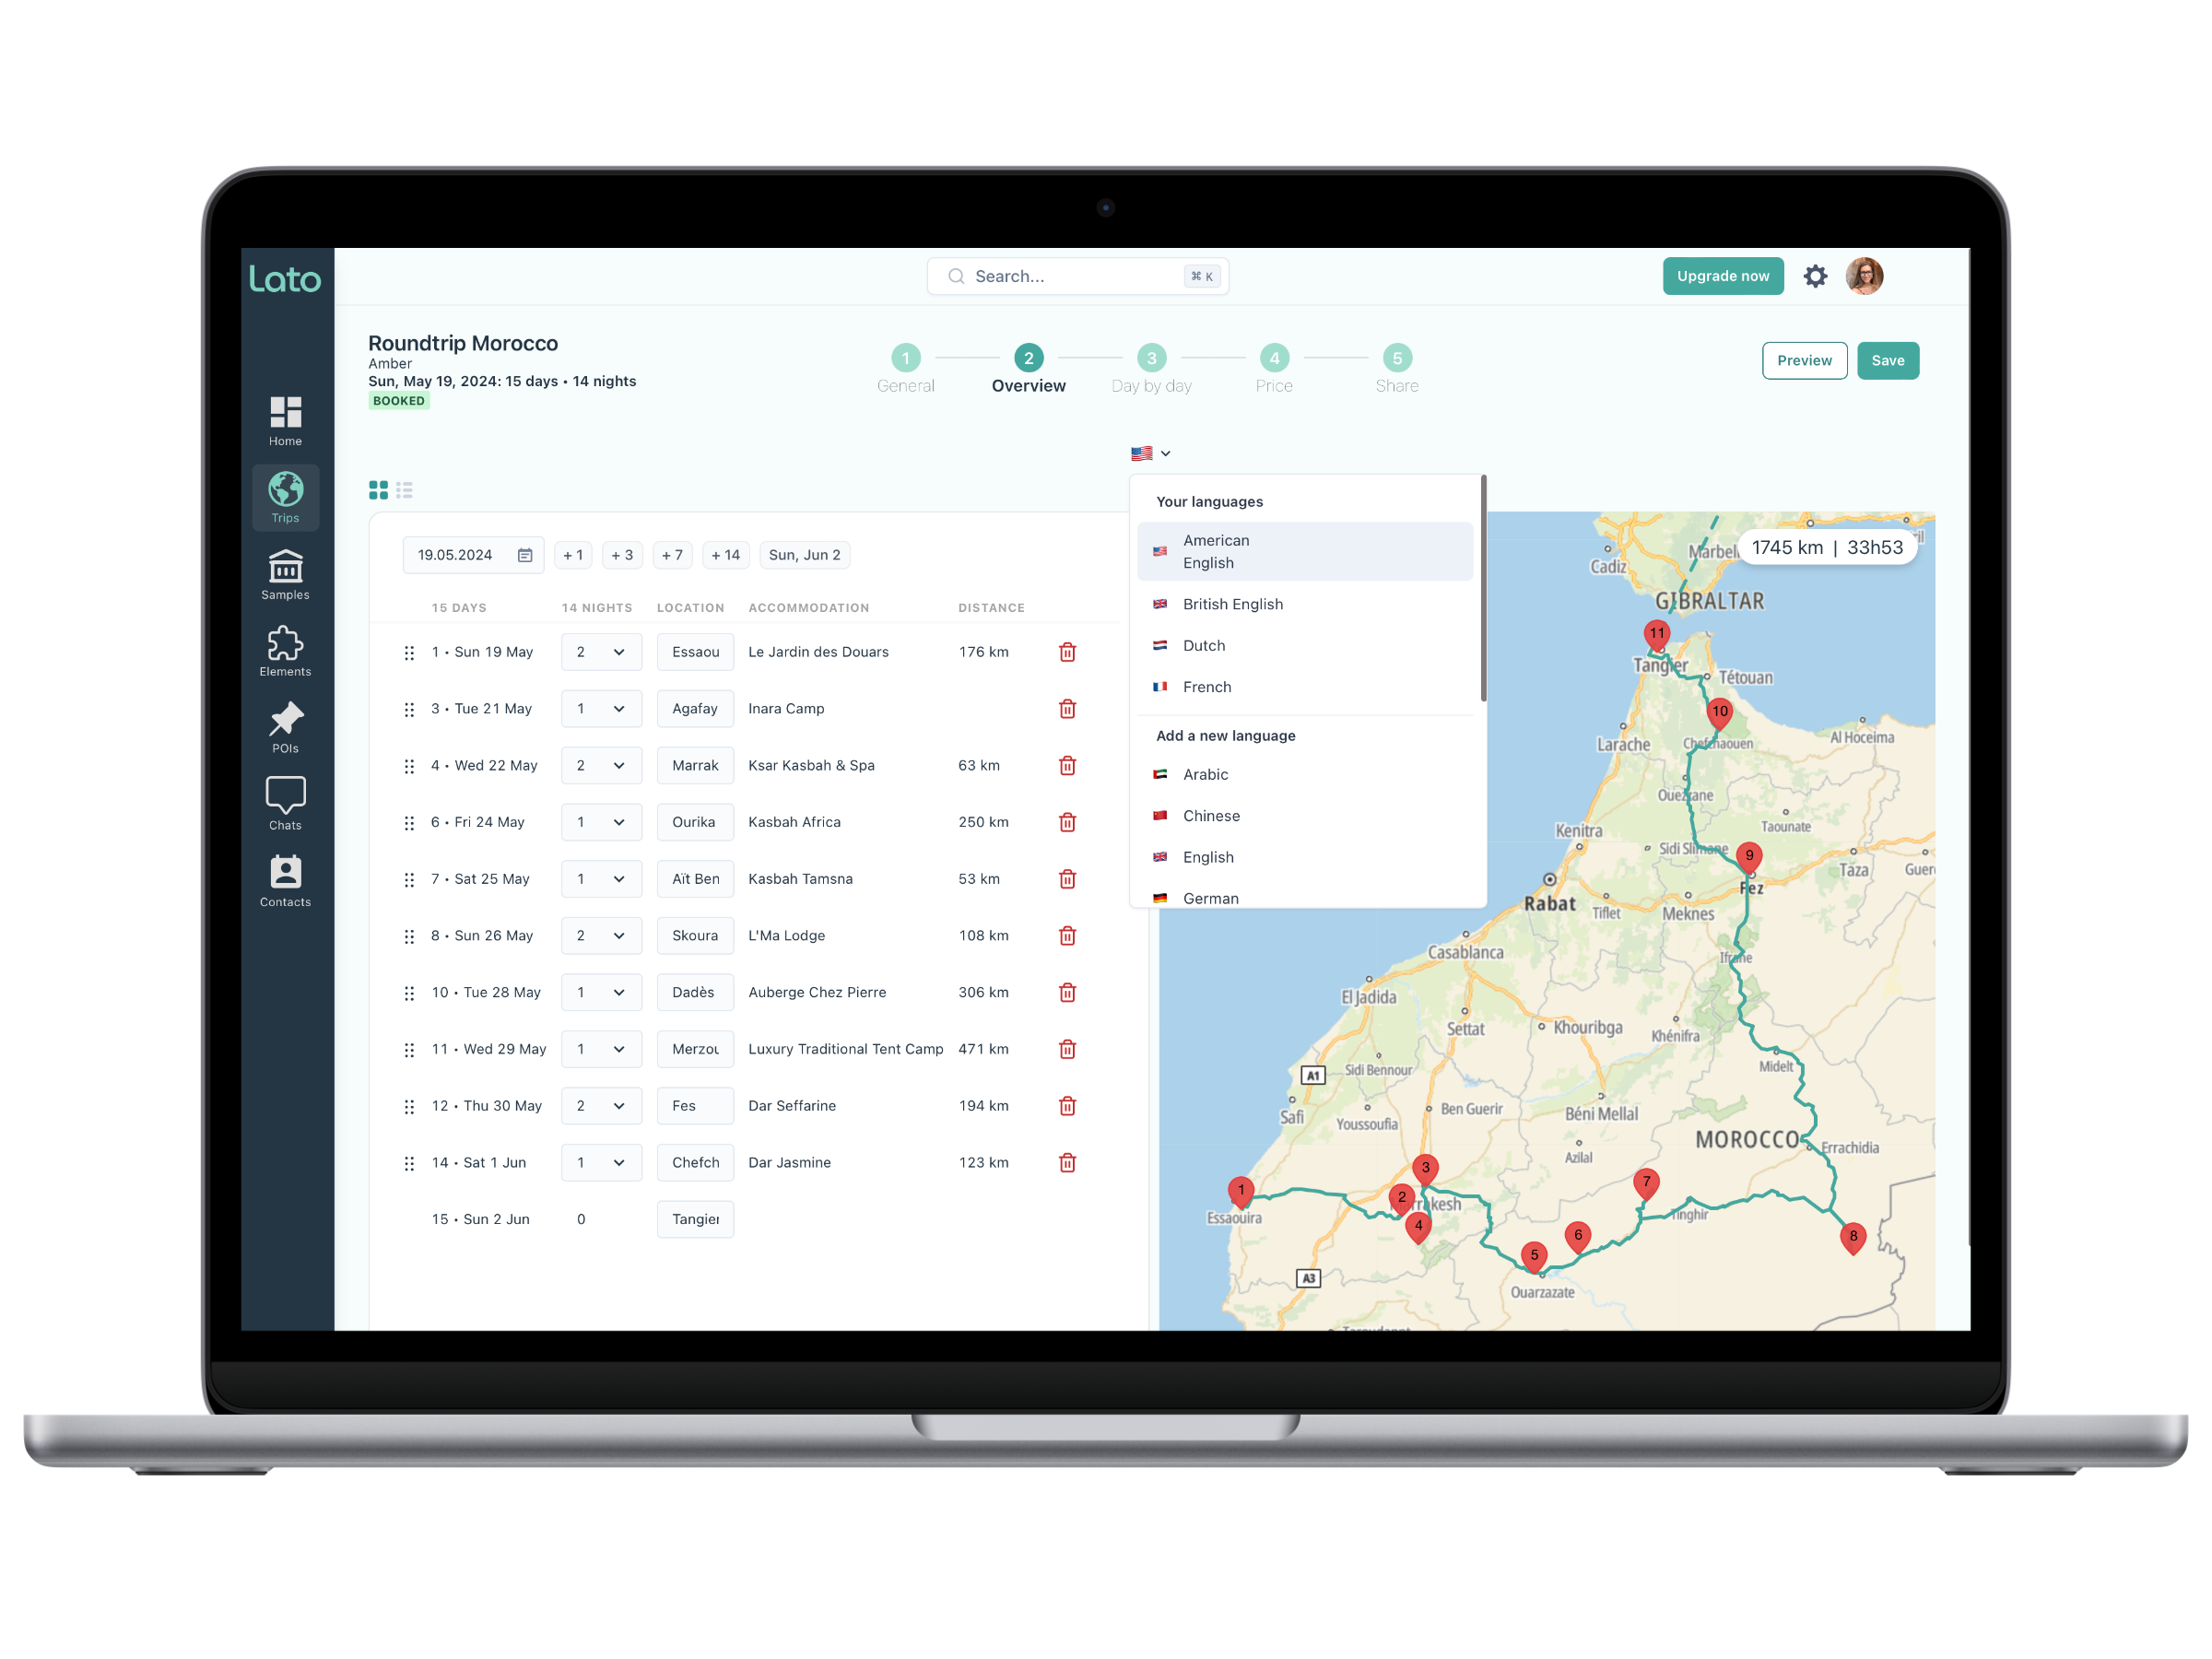Expand the flag language dropdown

[x=1150, y=454]
